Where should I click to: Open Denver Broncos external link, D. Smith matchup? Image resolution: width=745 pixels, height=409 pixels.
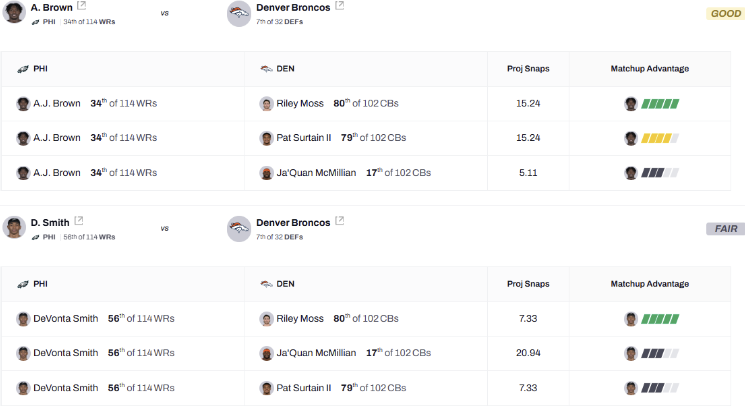pos(340,221)
